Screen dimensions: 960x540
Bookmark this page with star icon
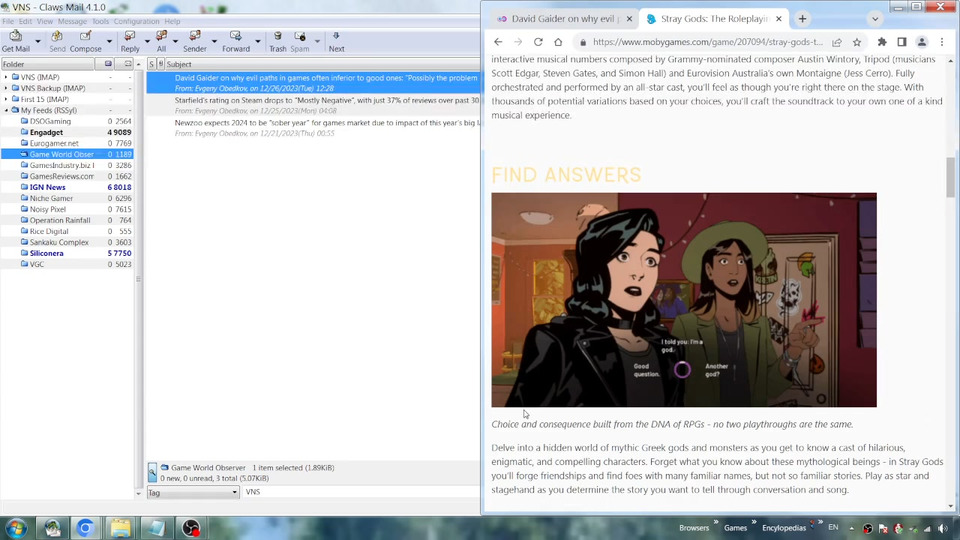pos(857,42)
